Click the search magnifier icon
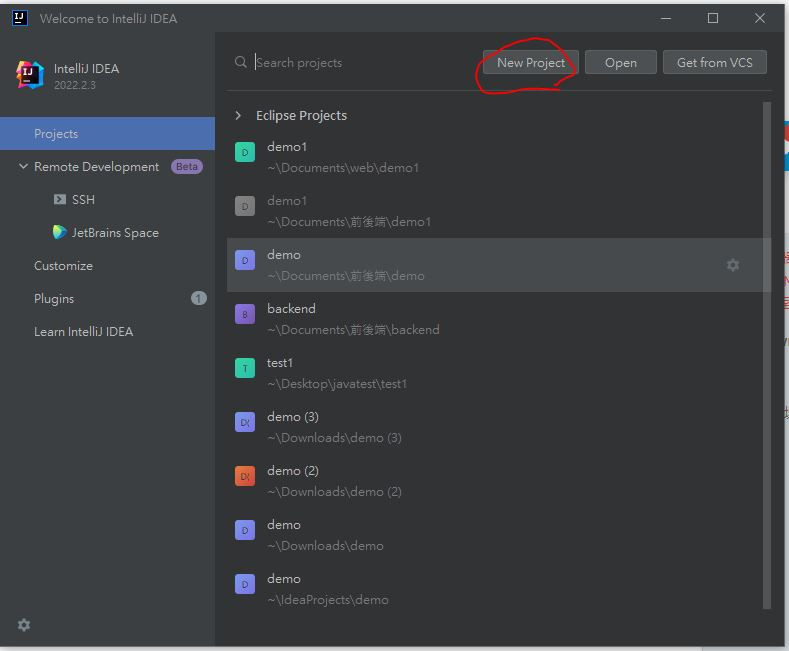This screenshot has width=789, height=651. (x=241, y=62)
